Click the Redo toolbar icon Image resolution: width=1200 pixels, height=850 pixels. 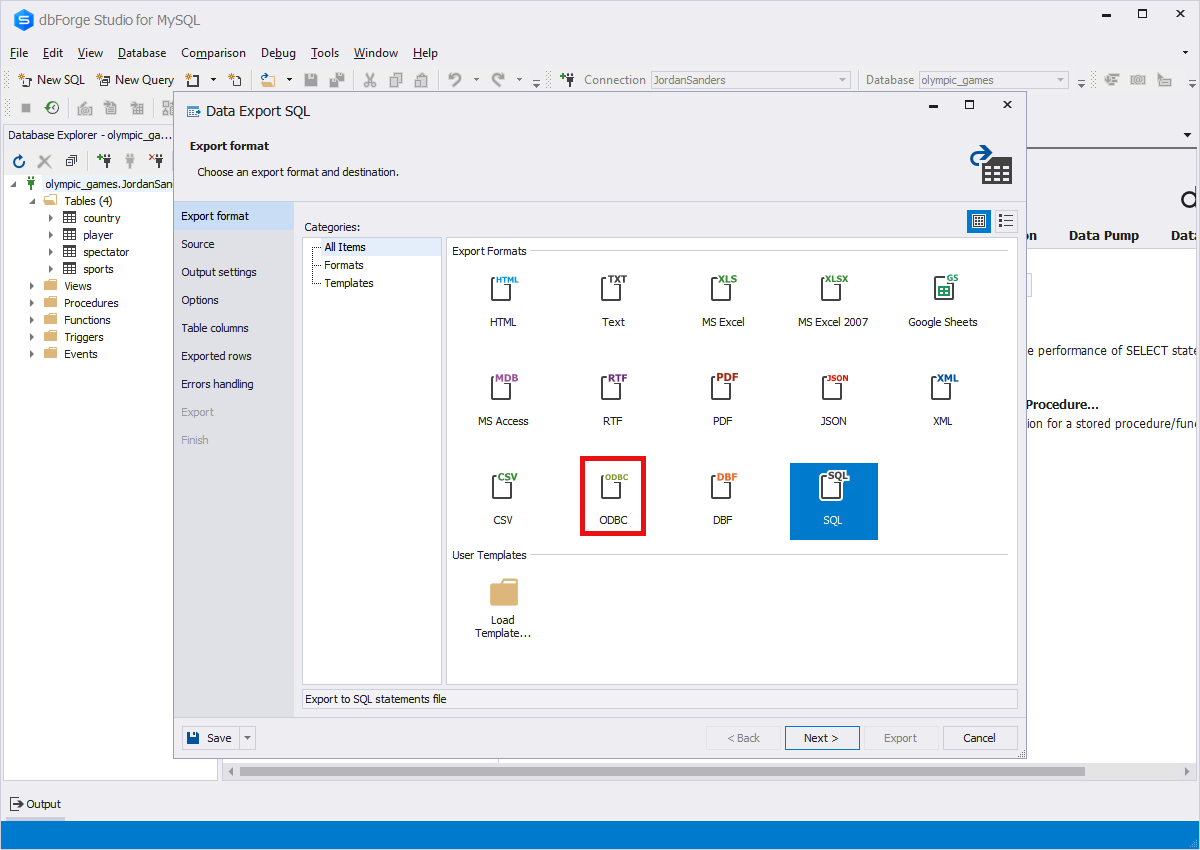498,80
